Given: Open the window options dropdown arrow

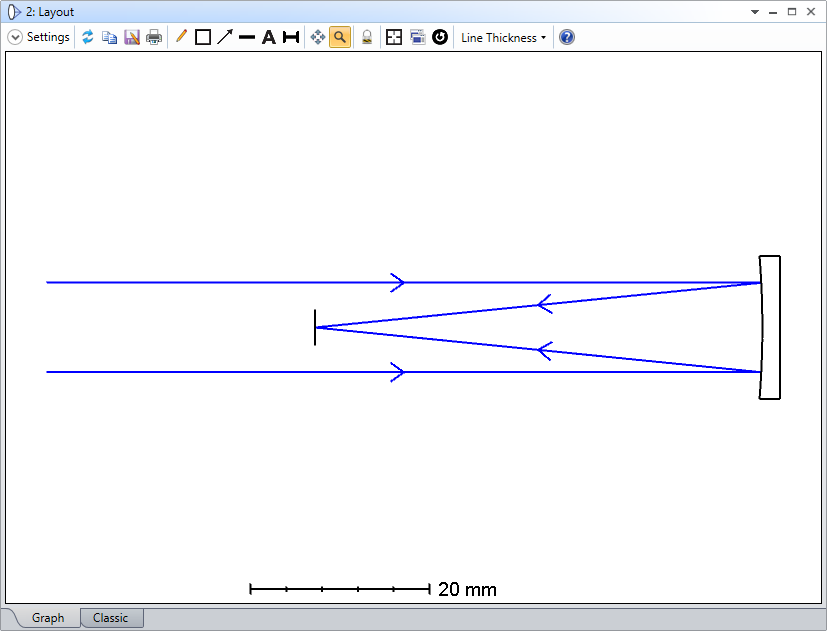Looking at the screenshot, I should click(755, 12).
